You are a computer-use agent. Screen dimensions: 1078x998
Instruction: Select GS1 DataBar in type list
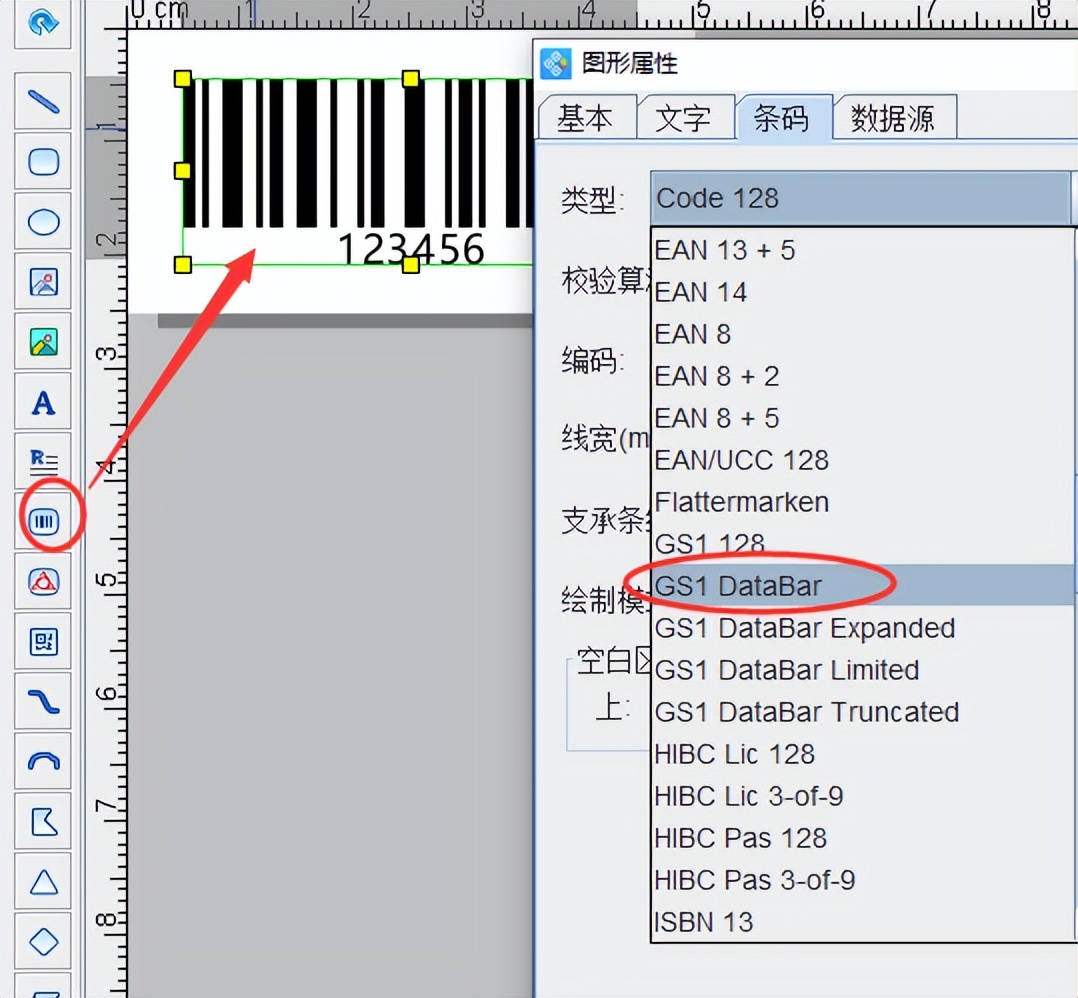863,586
